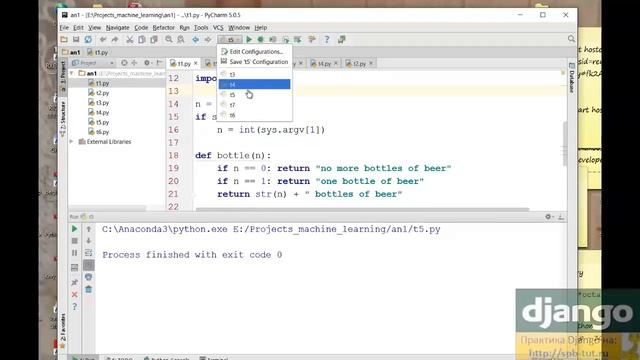Run configuration with green play button

249,40
